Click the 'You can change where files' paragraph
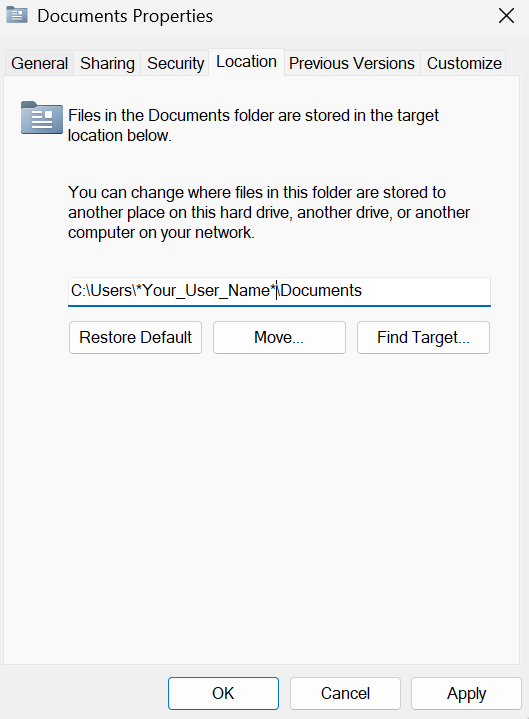Screen dimensions: 529x719 [269, 212]
